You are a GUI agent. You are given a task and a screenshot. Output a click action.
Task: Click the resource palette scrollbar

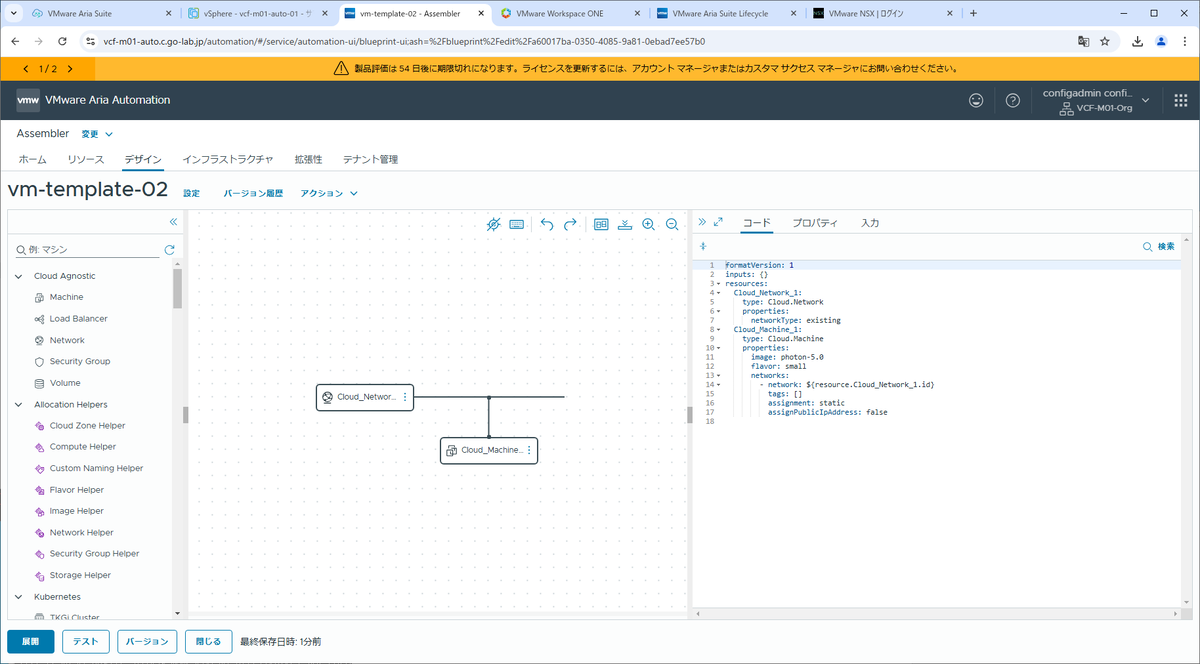[x=178, y=289]
